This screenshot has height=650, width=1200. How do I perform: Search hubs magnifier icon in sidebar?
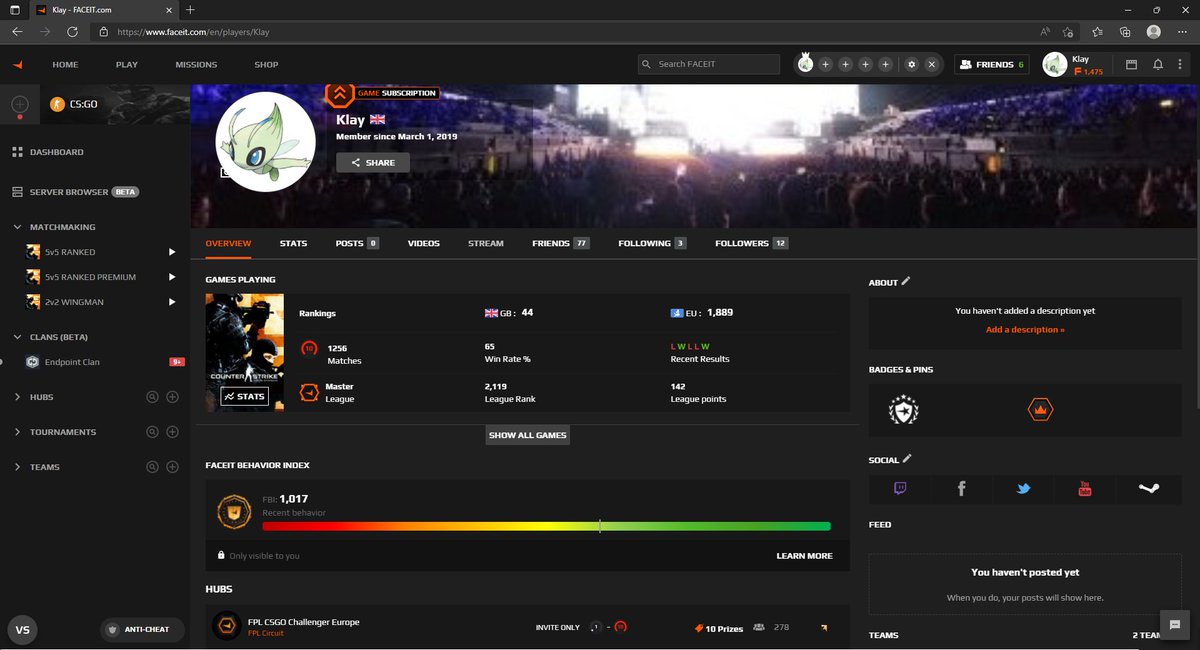point(152,397)
